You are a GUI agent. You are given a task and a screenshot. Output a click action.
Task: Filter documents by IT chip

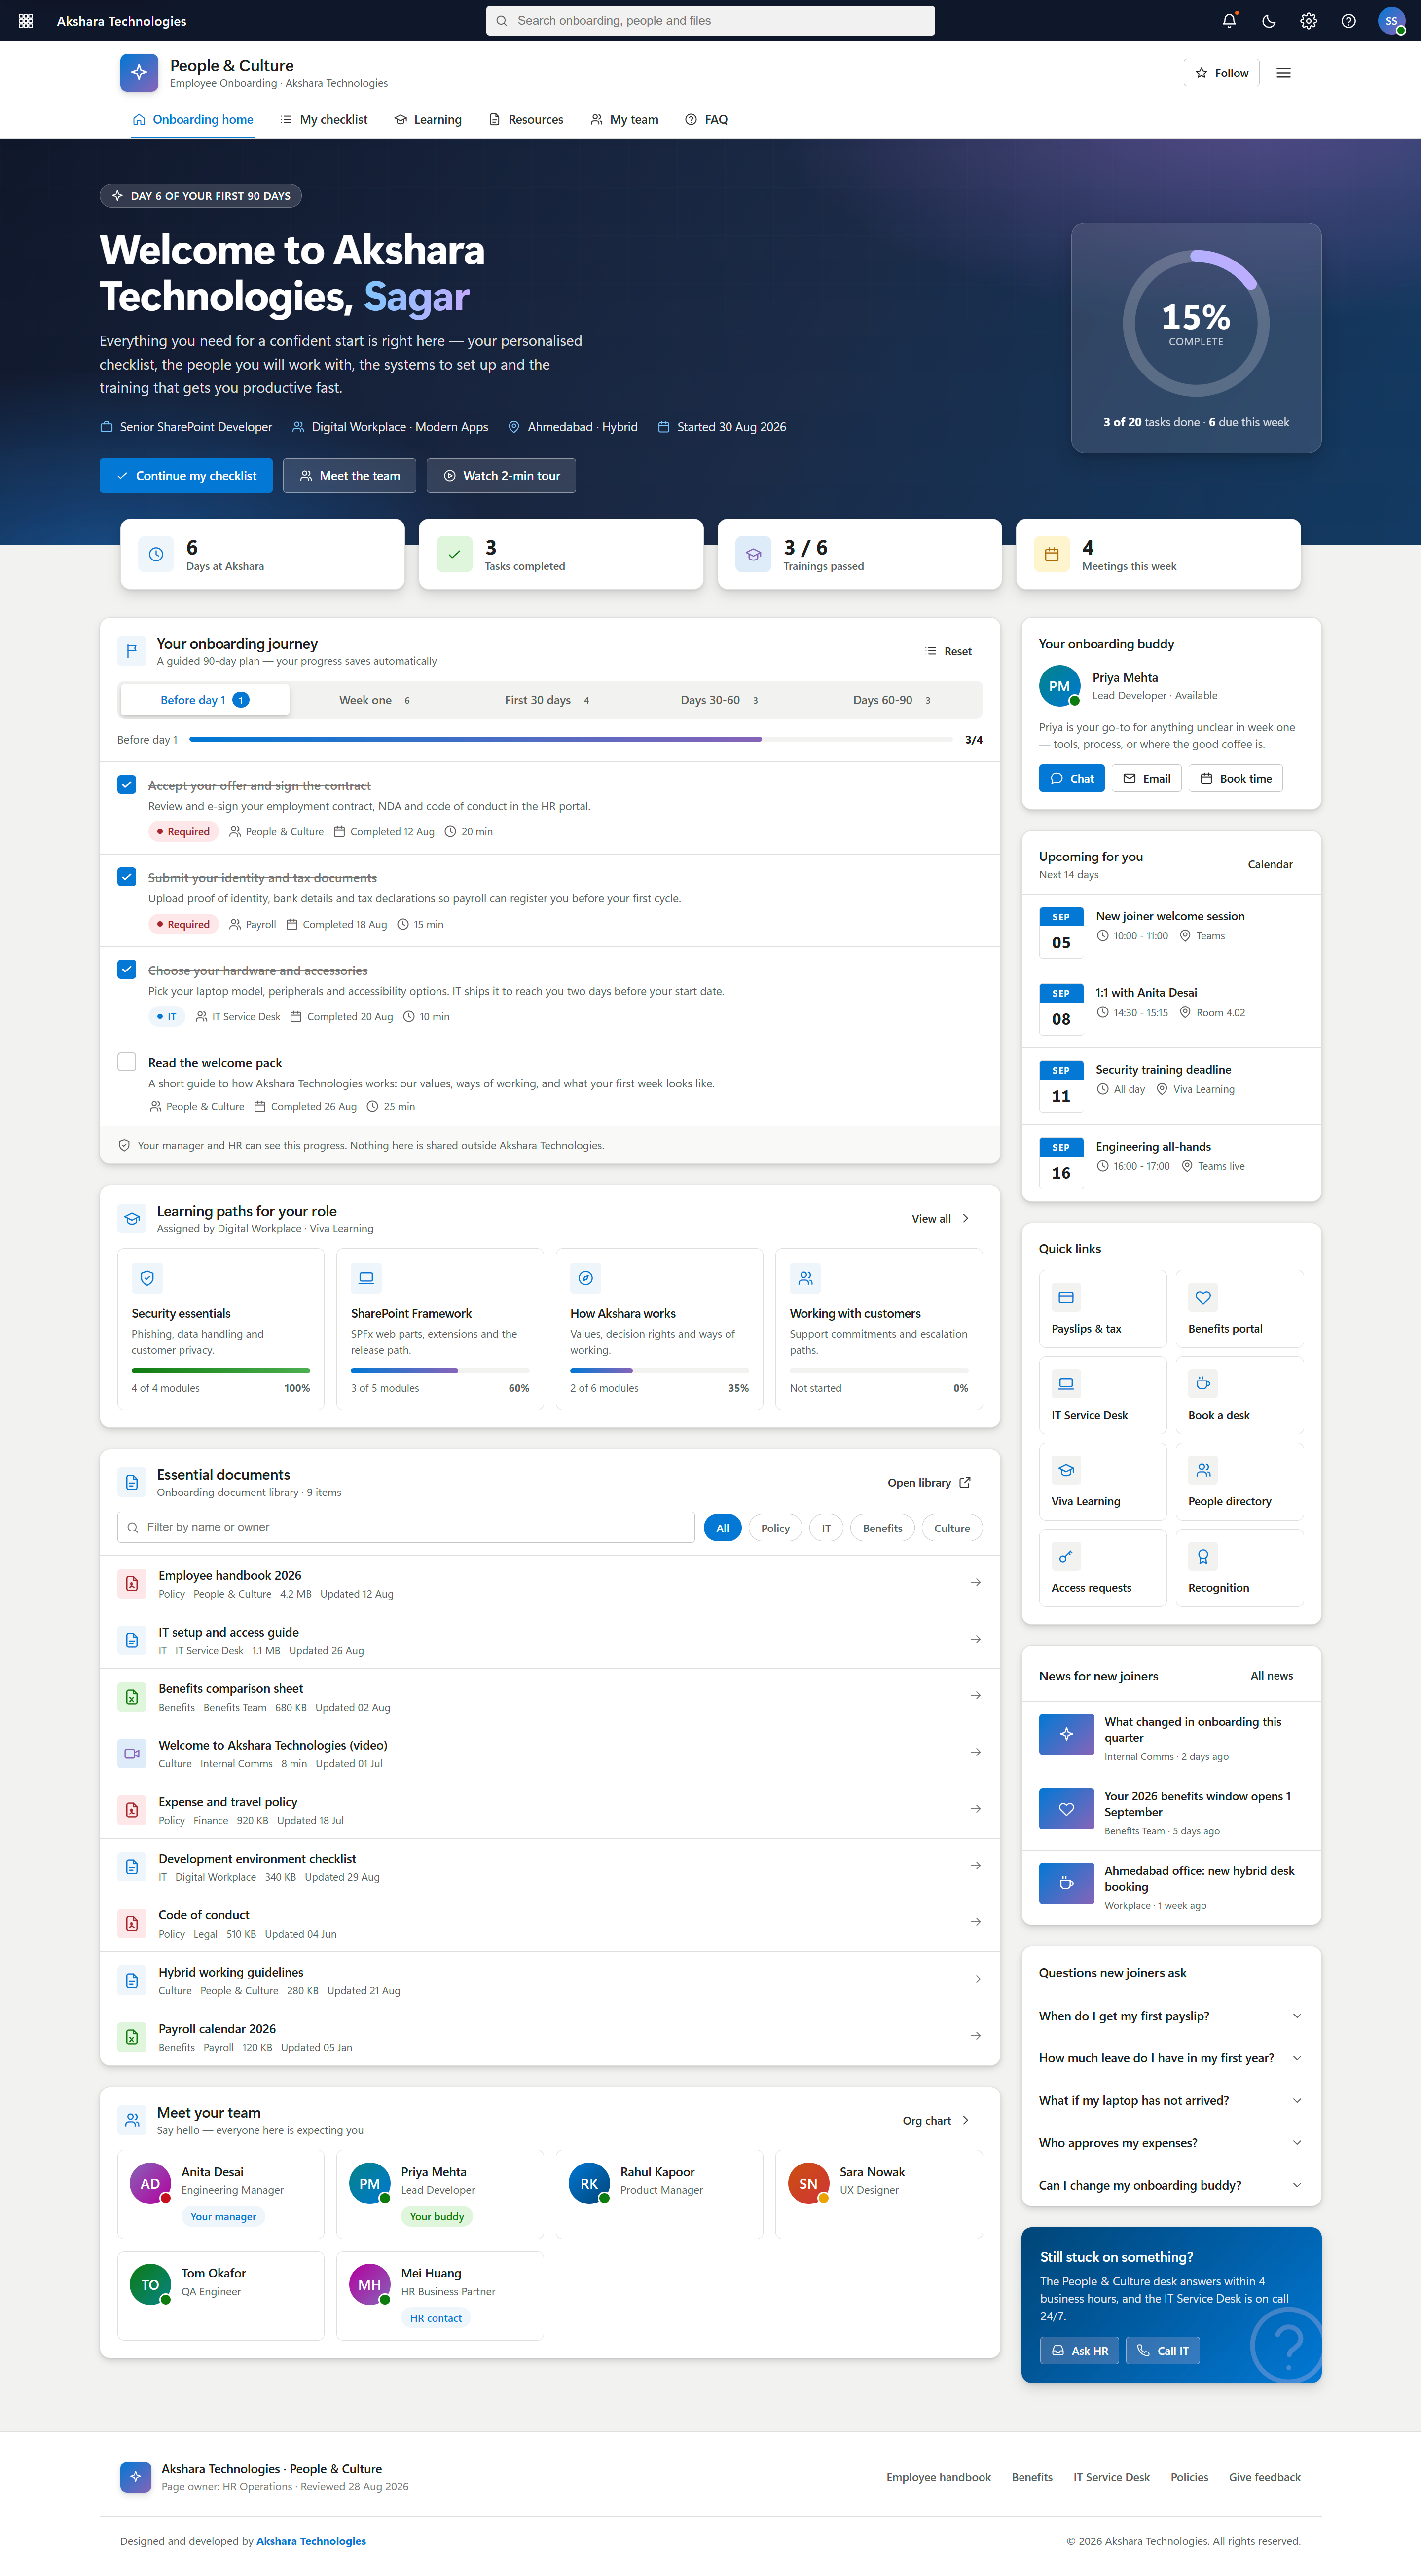[x=826, y=1528]
